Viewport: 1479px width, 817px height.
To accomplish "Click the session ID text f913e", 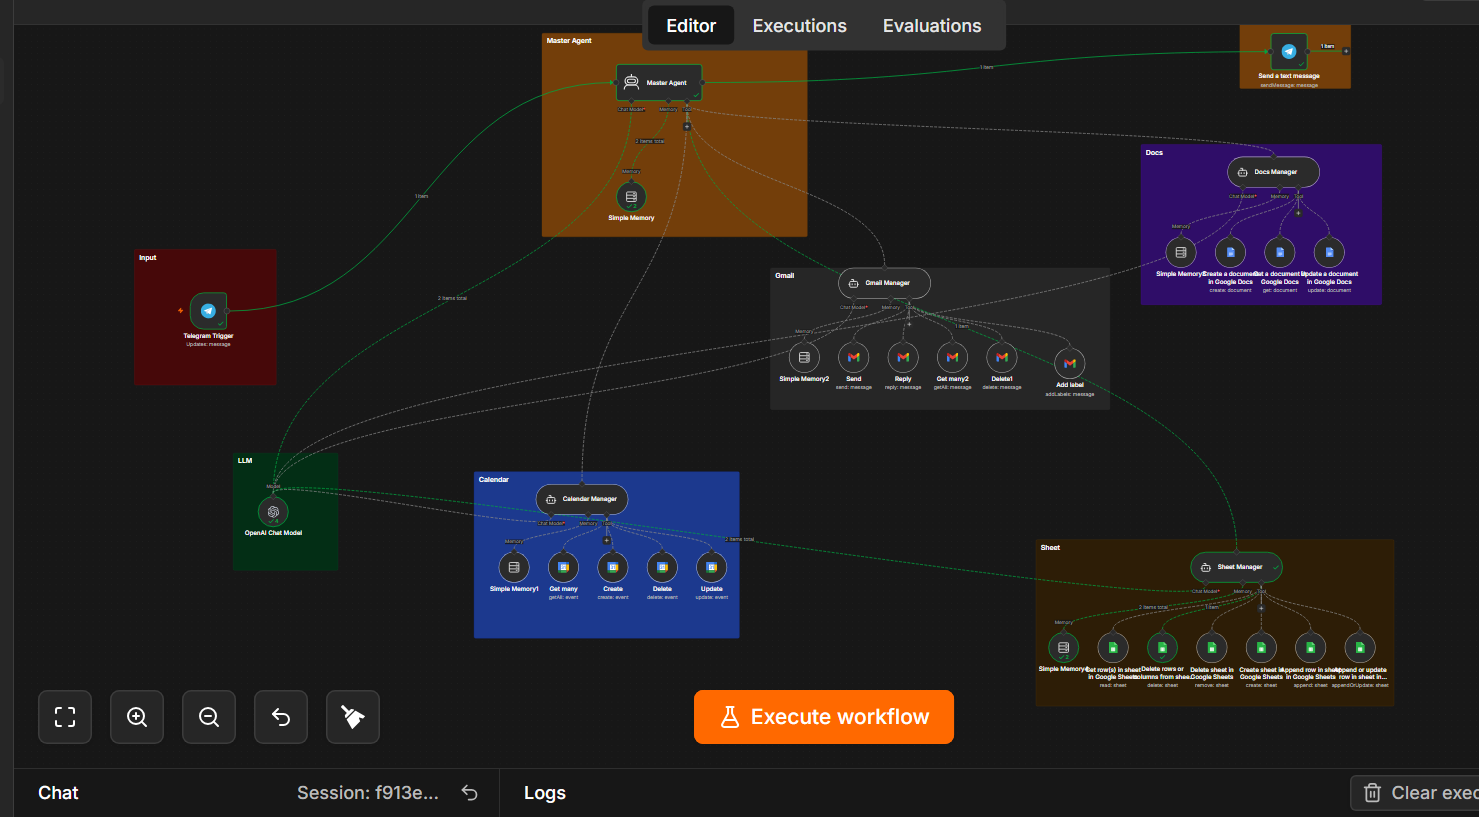I will (x=368, y=793).
